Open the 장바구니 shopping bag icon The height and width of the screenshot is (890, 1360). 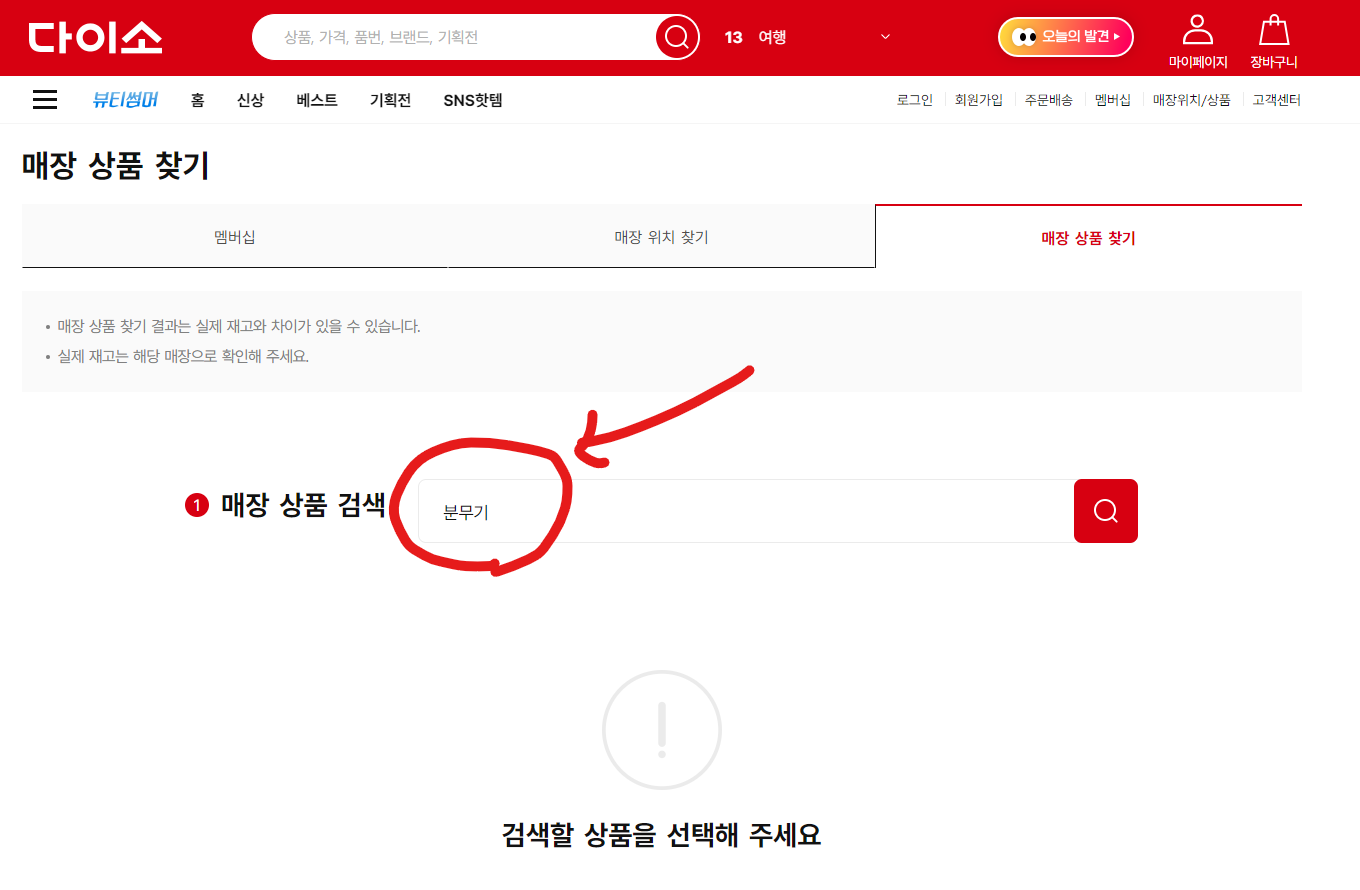(1274, 30)
